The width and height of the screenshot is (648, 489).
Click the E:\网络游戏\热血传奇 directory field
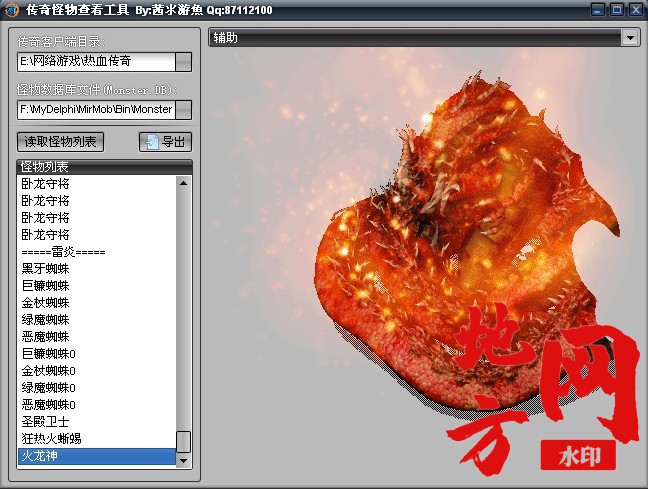coord(96,62)
